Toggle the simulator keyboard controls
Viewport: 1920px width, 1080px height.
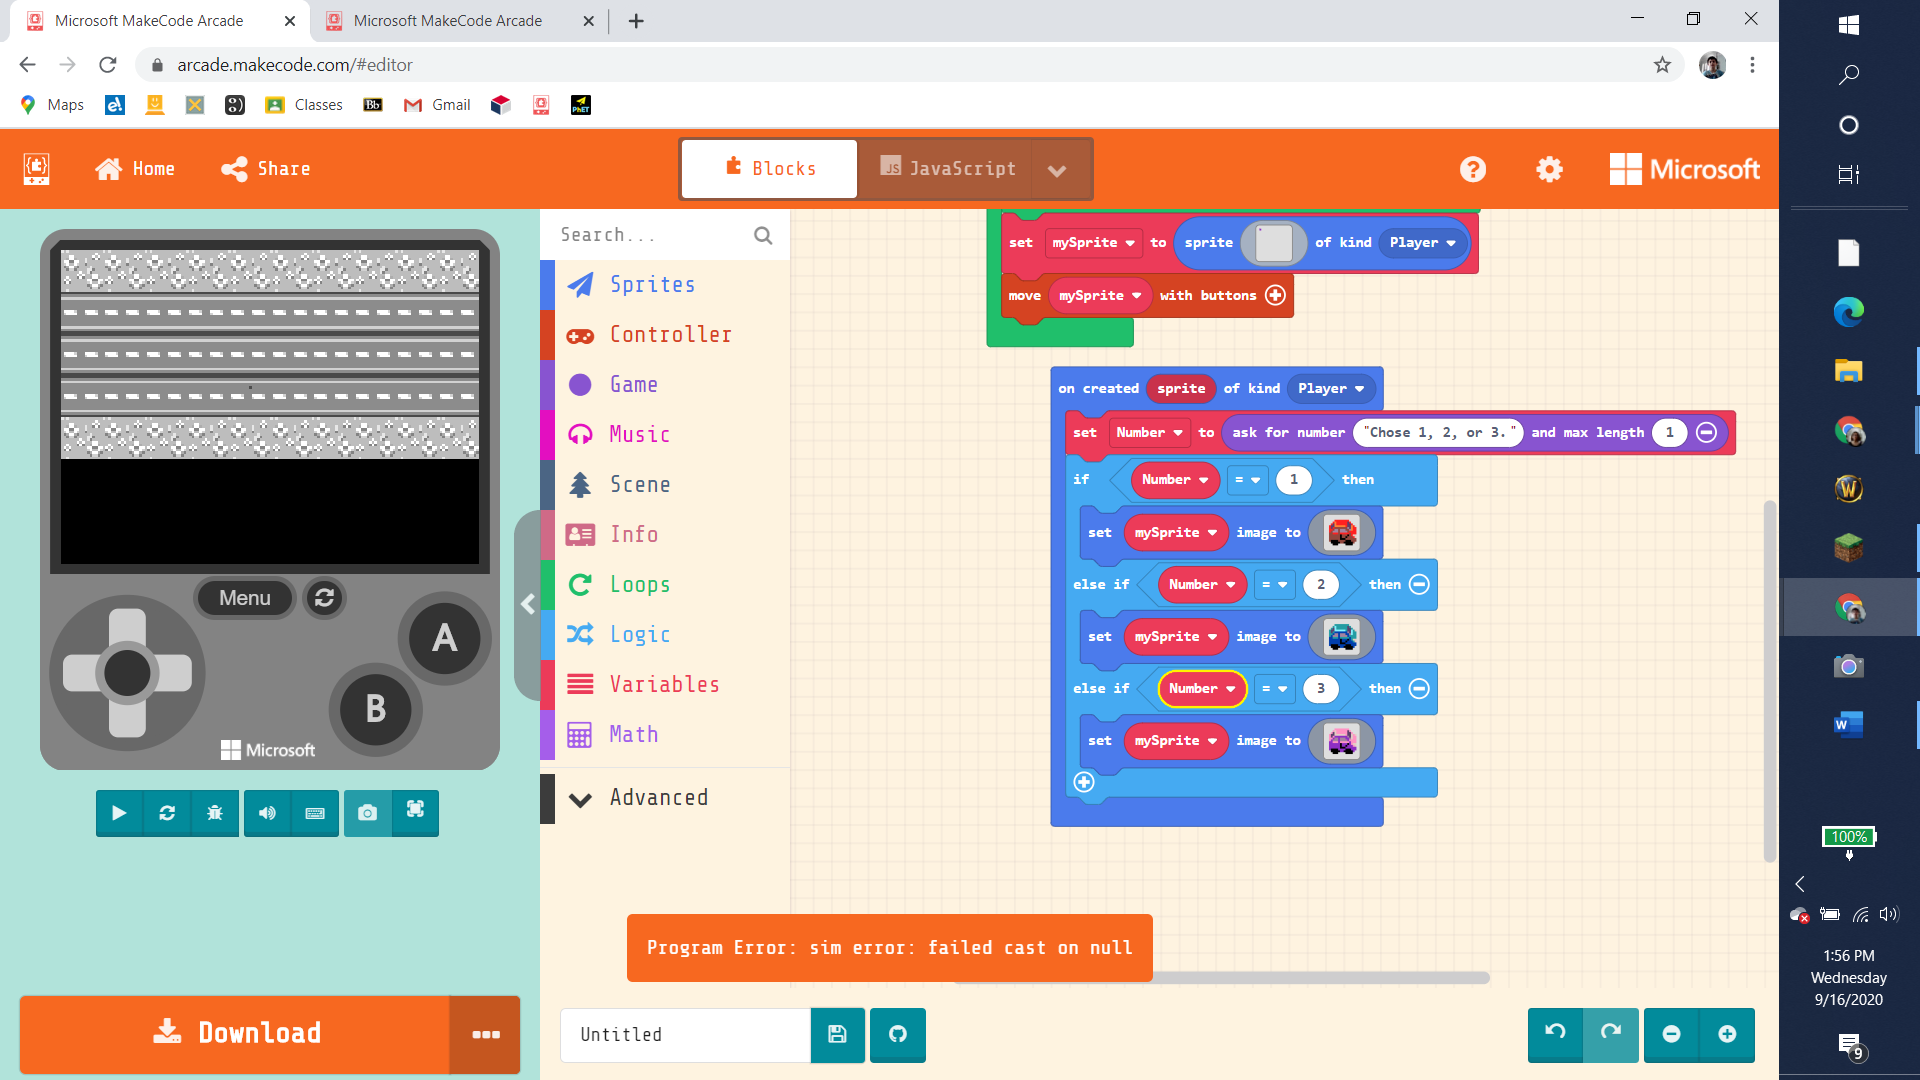click(x=315, y=813)
